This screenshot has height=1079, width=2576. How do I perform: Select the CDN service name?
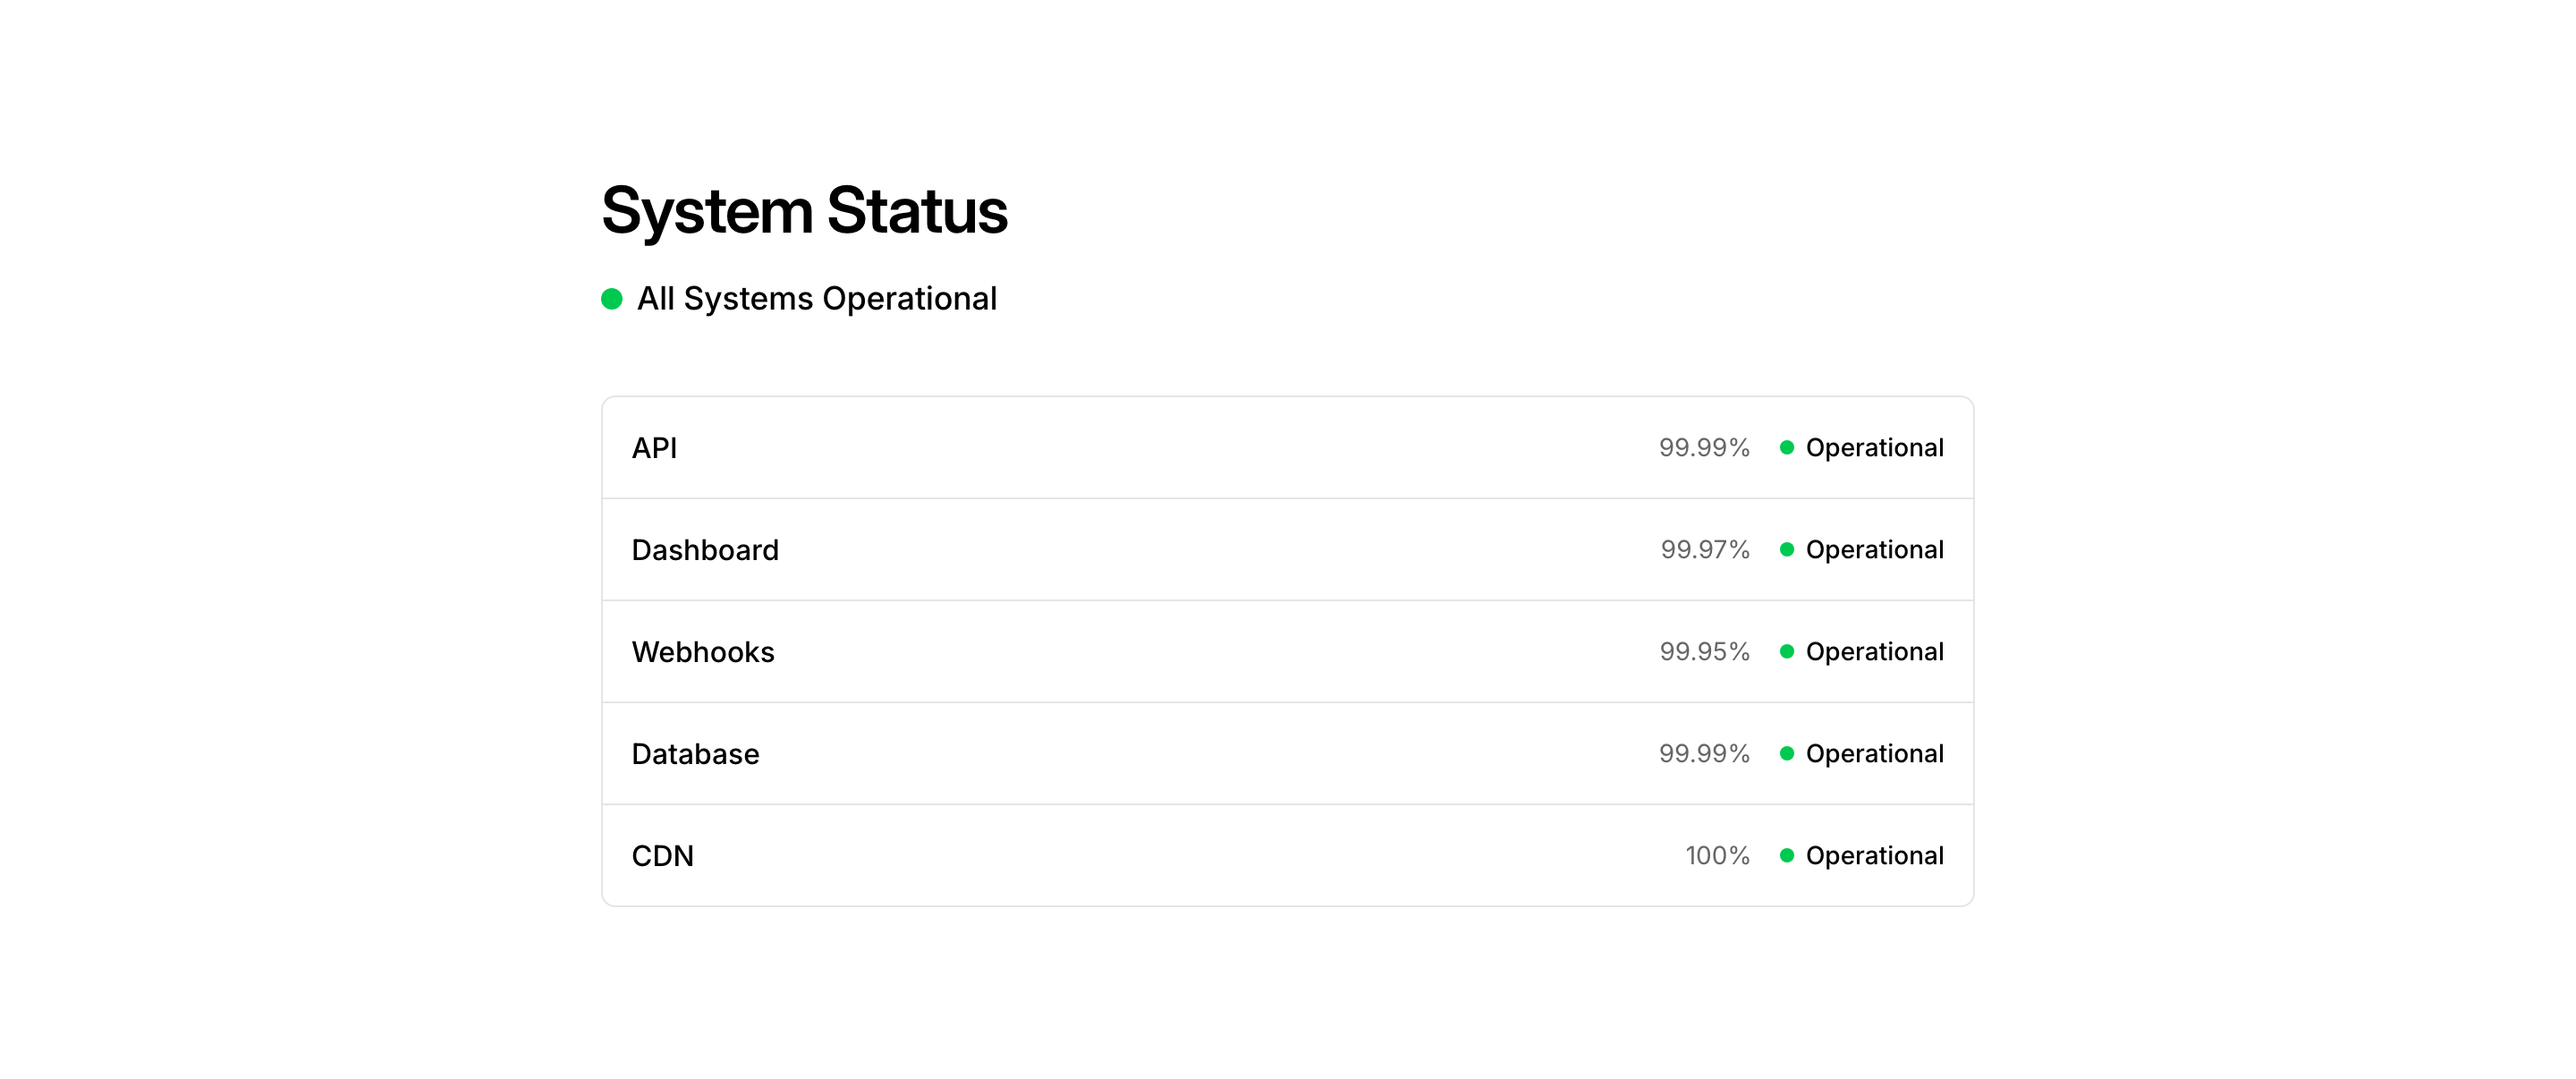click(662, 856)
